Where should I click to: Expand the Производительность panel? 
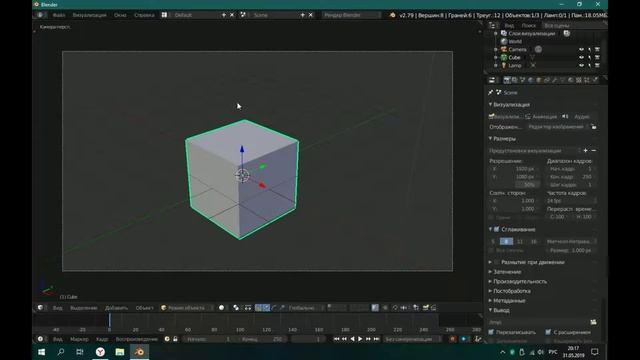coord(490,281)
